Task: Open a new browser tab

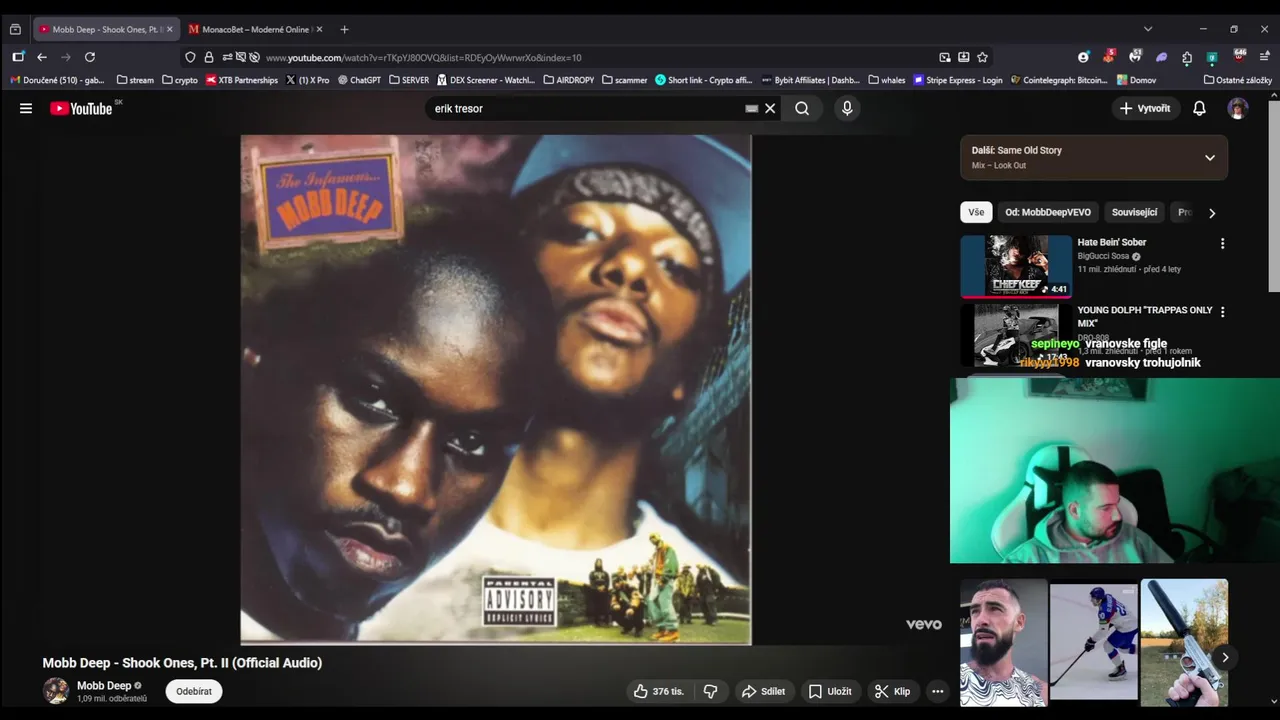Action: tap(344, 29)
